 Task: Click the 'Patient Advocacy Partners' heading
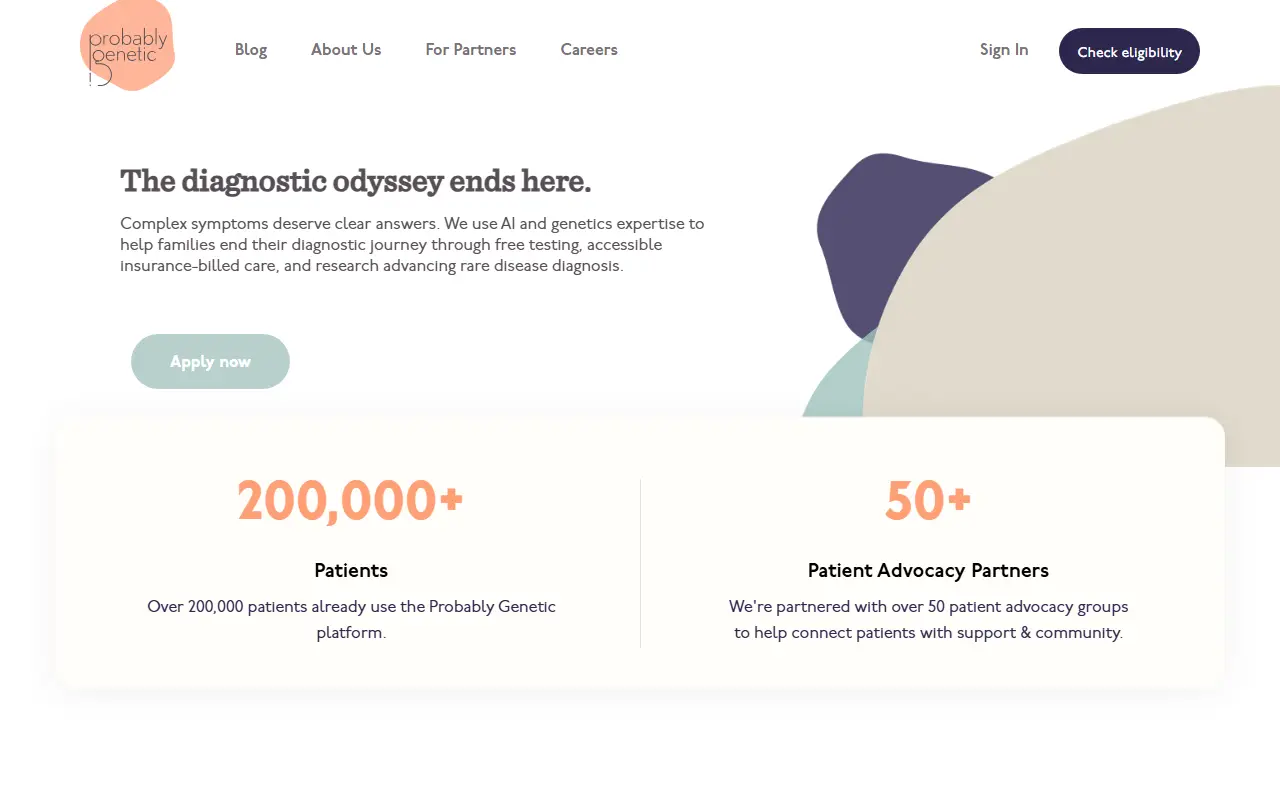(x=928, y=571)
